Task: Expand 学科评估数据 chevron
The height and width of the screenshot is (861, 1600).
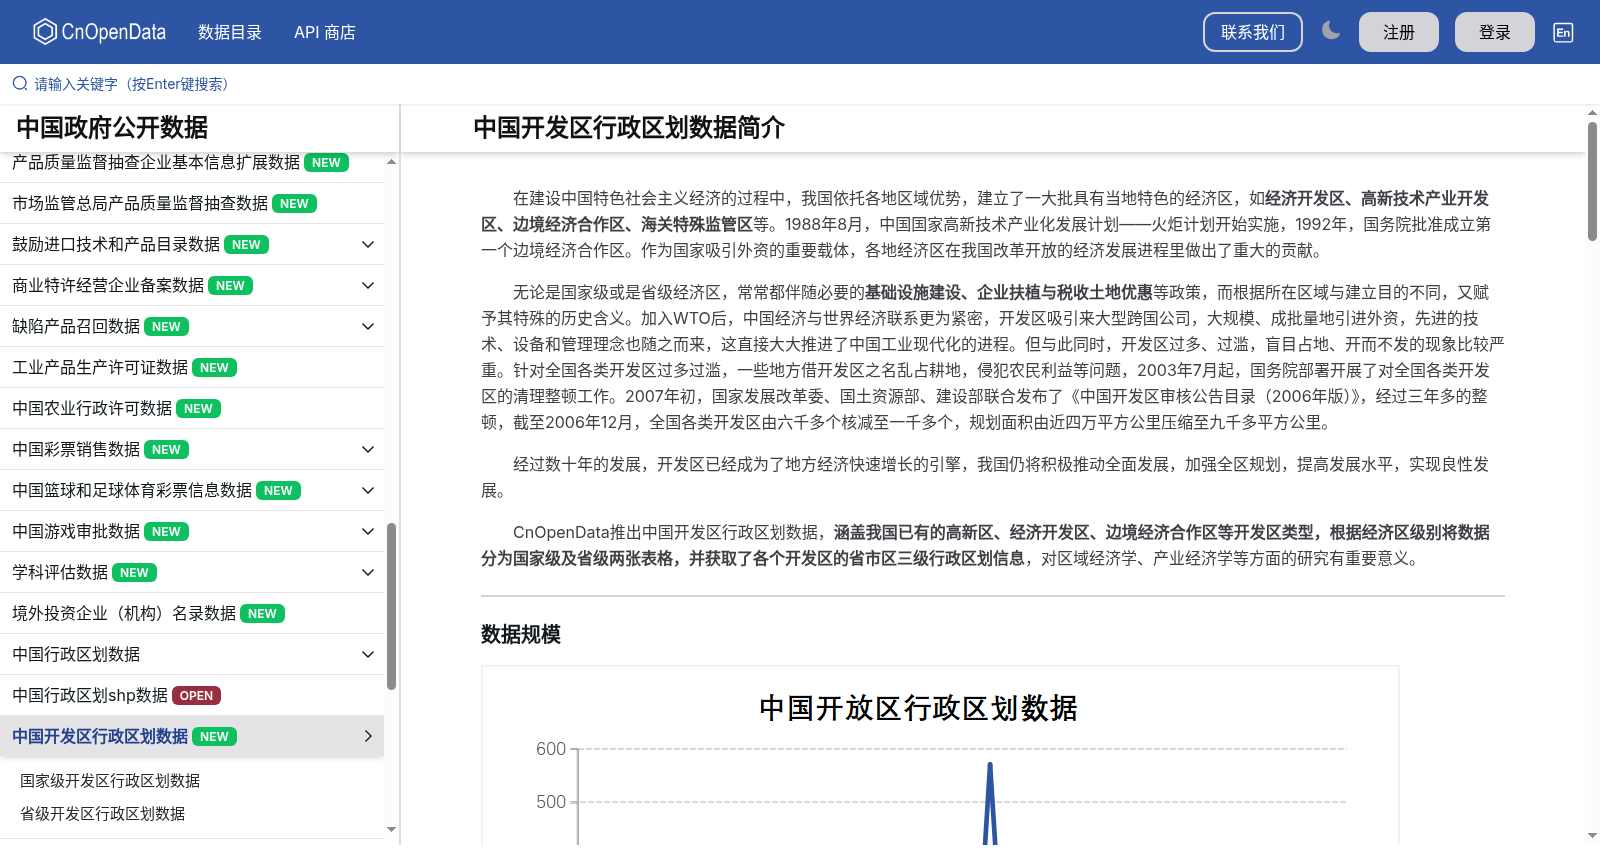Action: (x=368, y=573)
